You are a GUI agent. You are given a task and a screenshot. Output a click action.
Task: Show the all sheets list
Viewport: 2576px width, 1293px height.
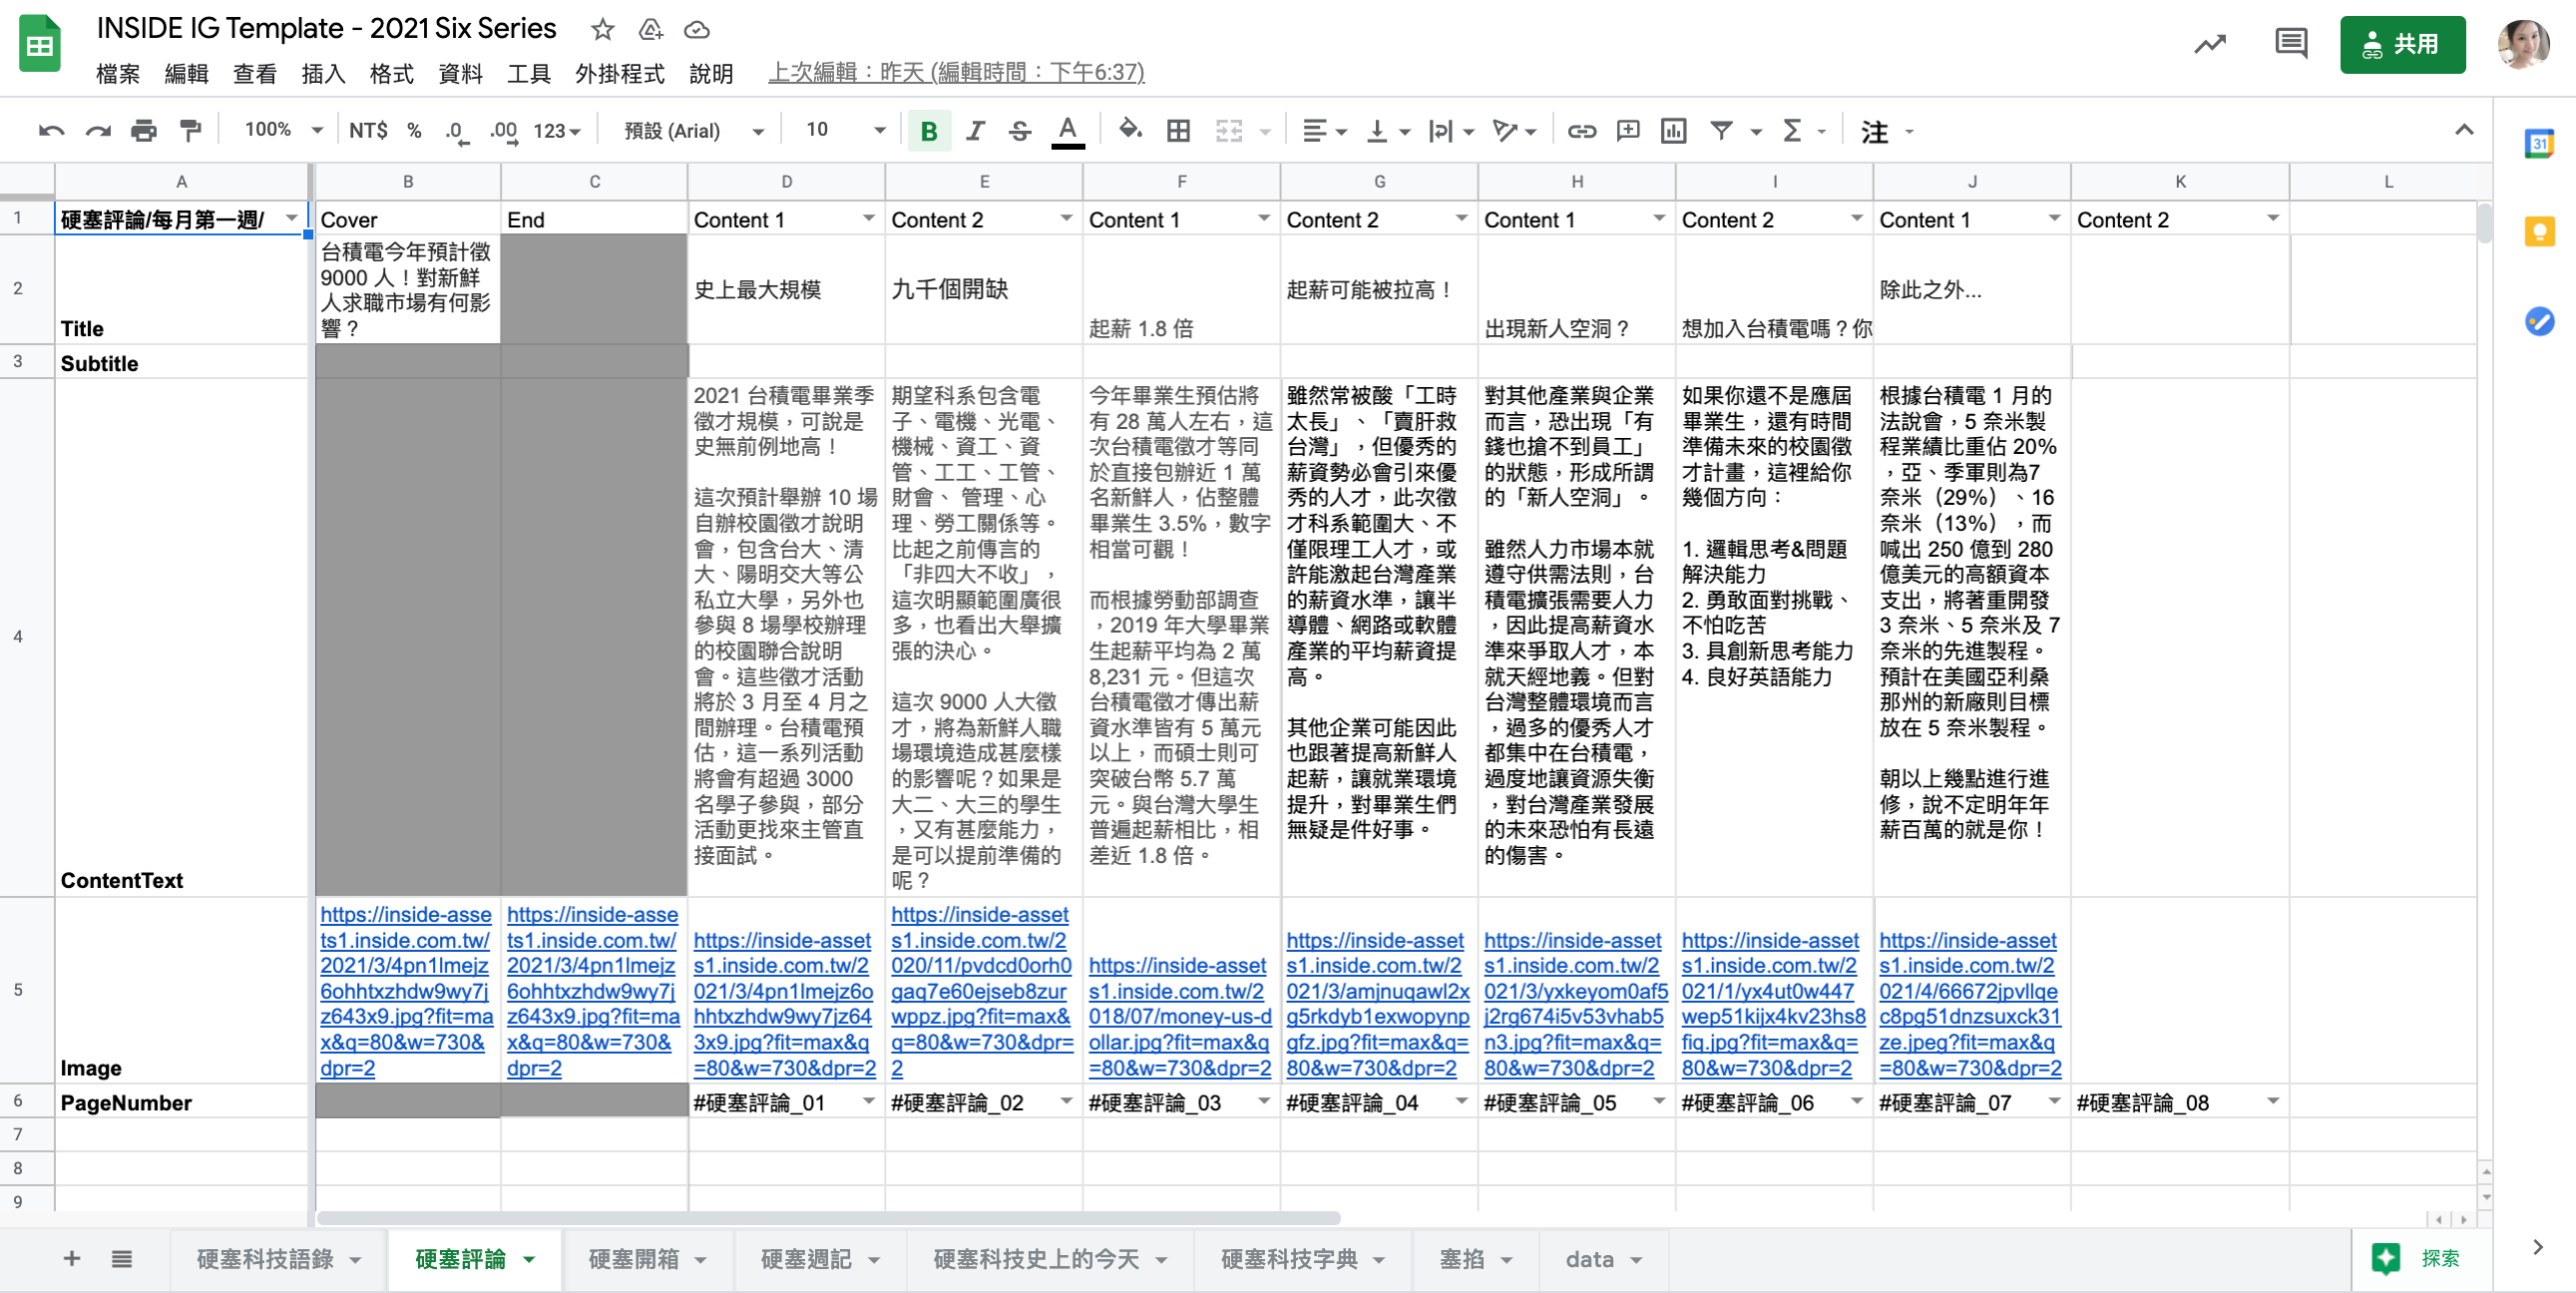tap(122, 1258)
